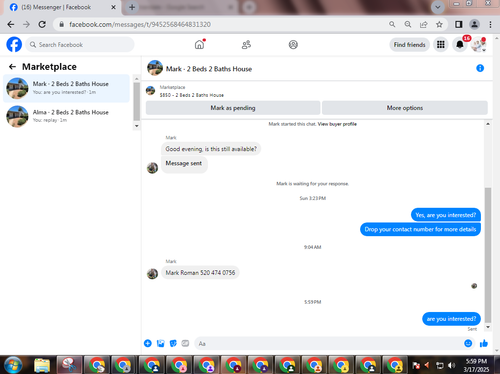The width and height of the screenshot is (500, 374).
Task: Open the Alma - 2 Beds 2 Baths House chat
Action: click(x=66, y=116)
